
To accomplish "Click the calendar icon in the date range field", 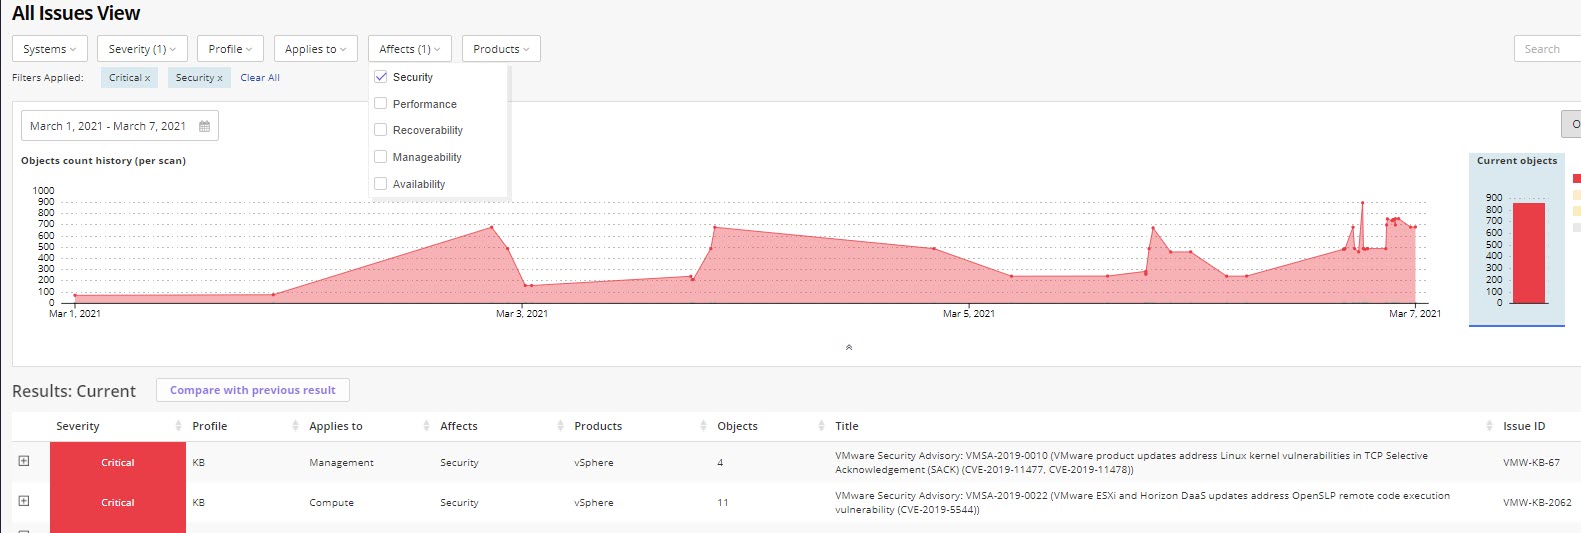I will 205,126.
